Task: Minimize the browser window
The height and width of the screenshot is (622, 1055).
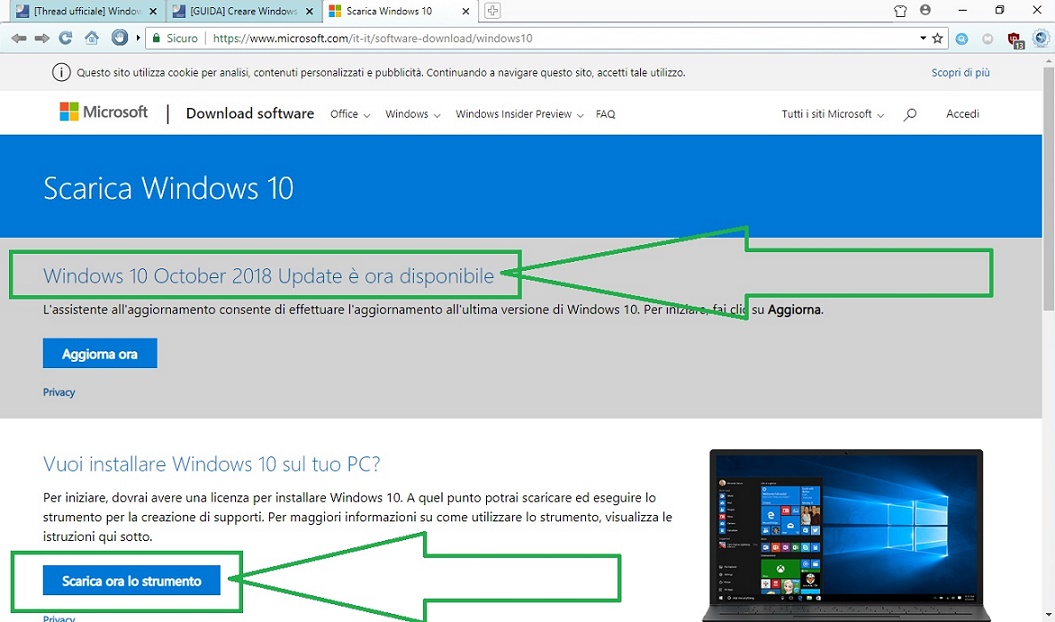Action: (x=962, y=10)
